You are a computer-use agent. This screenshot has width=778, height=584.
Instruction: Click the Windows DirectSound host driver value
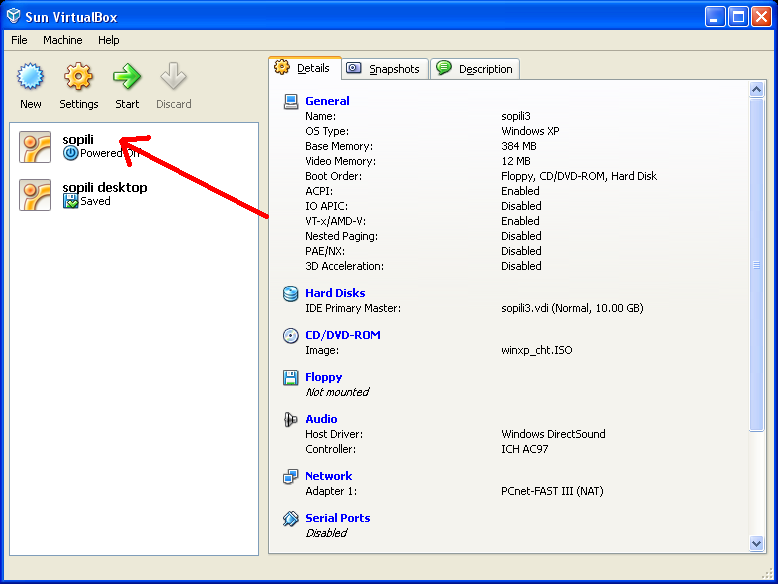coord(553,434)
